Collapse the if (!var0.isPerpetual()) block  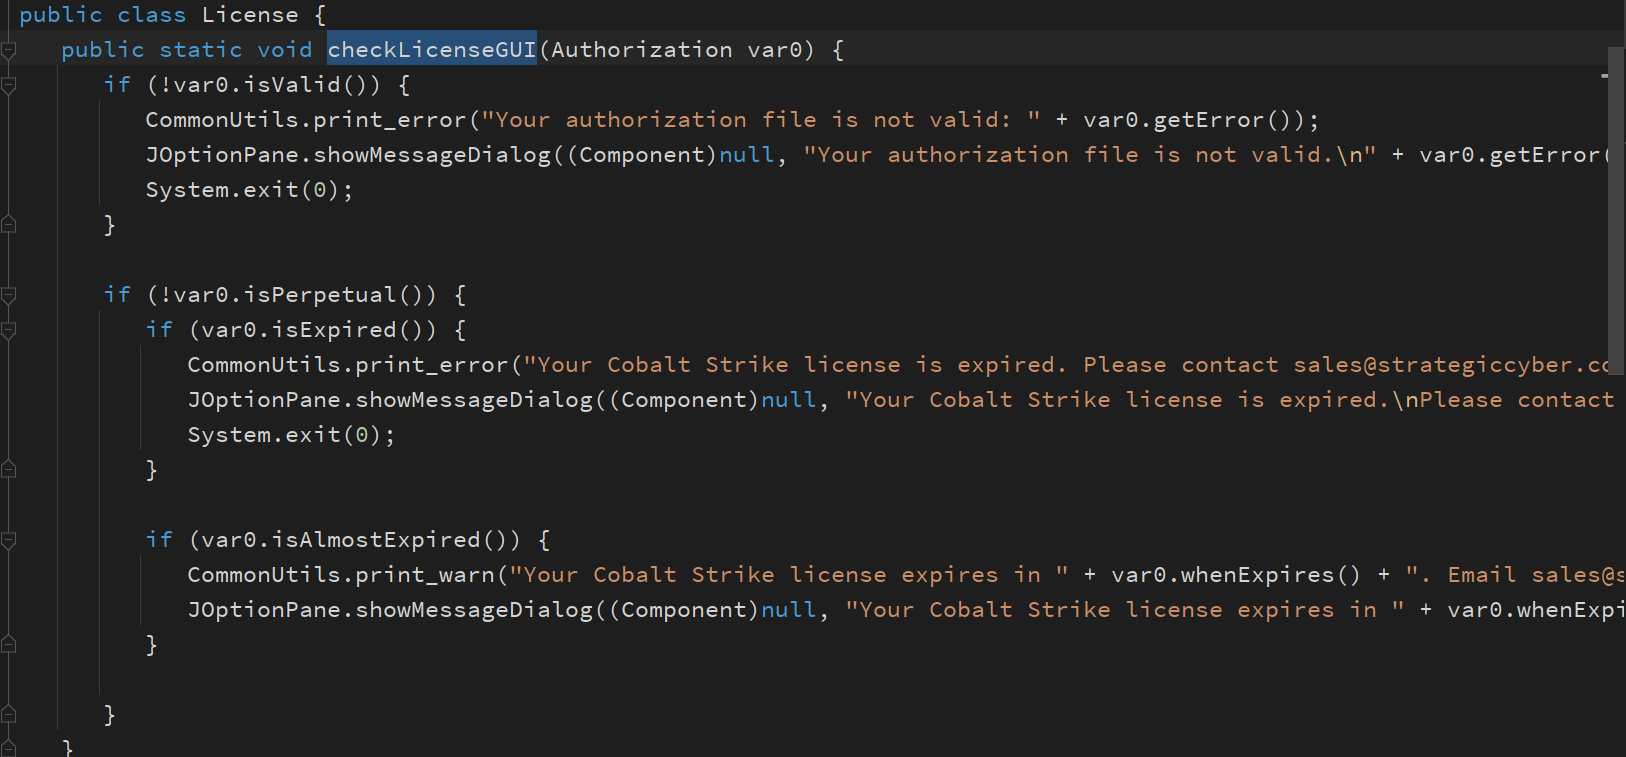8,295
